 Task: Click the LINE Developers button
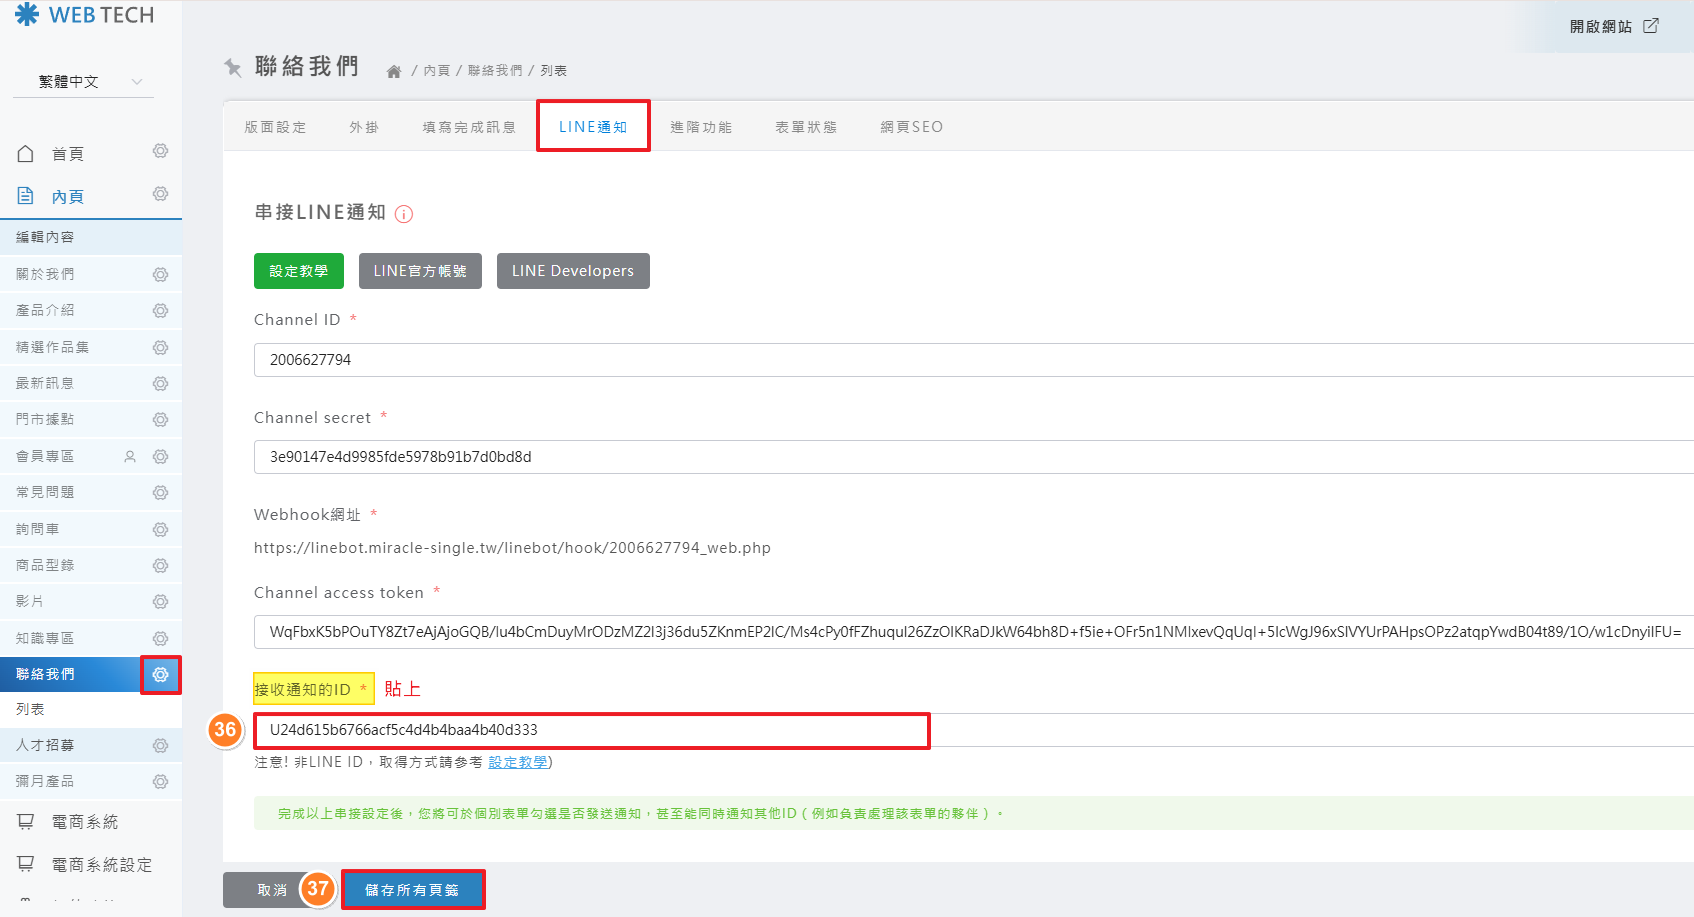coord(573,271)
